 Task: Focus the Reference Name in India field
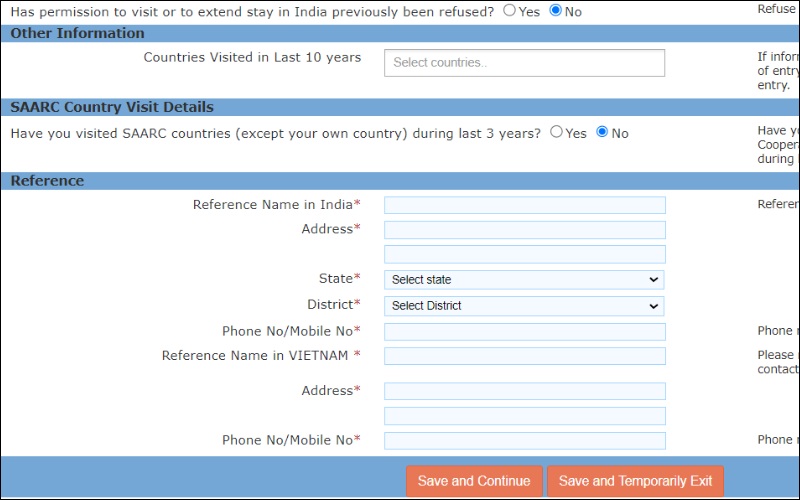click(x=524, y=205)
